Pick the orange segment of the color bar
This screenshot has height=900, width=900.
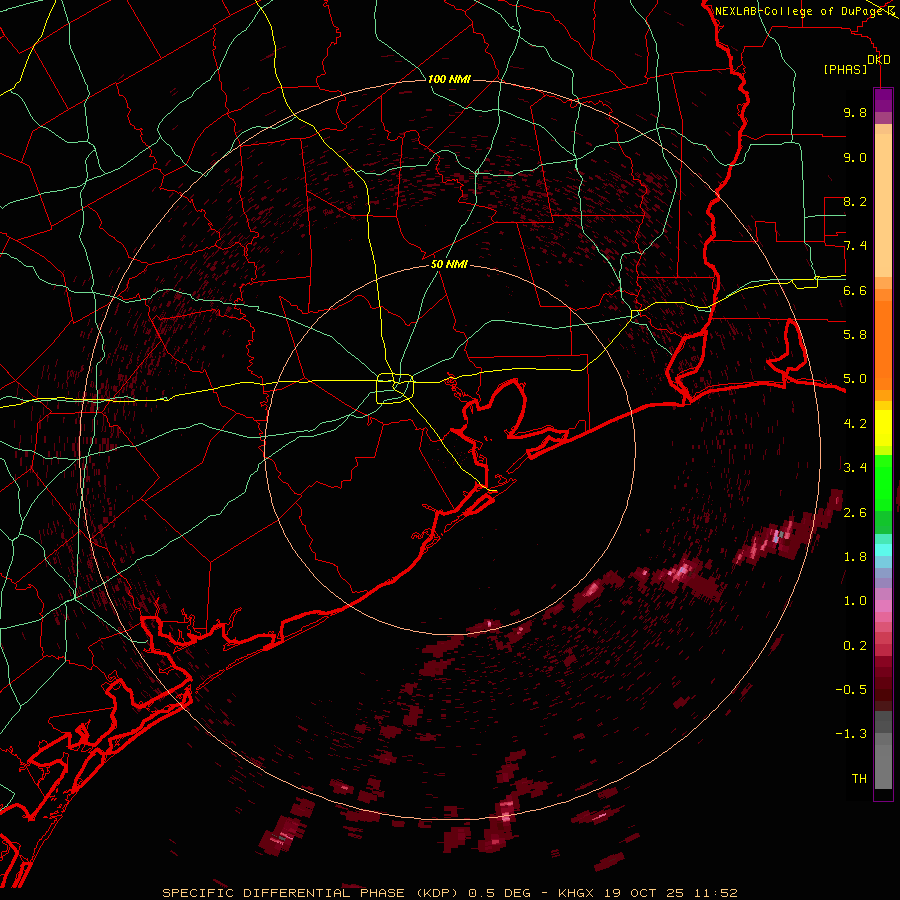pos(883,344)
